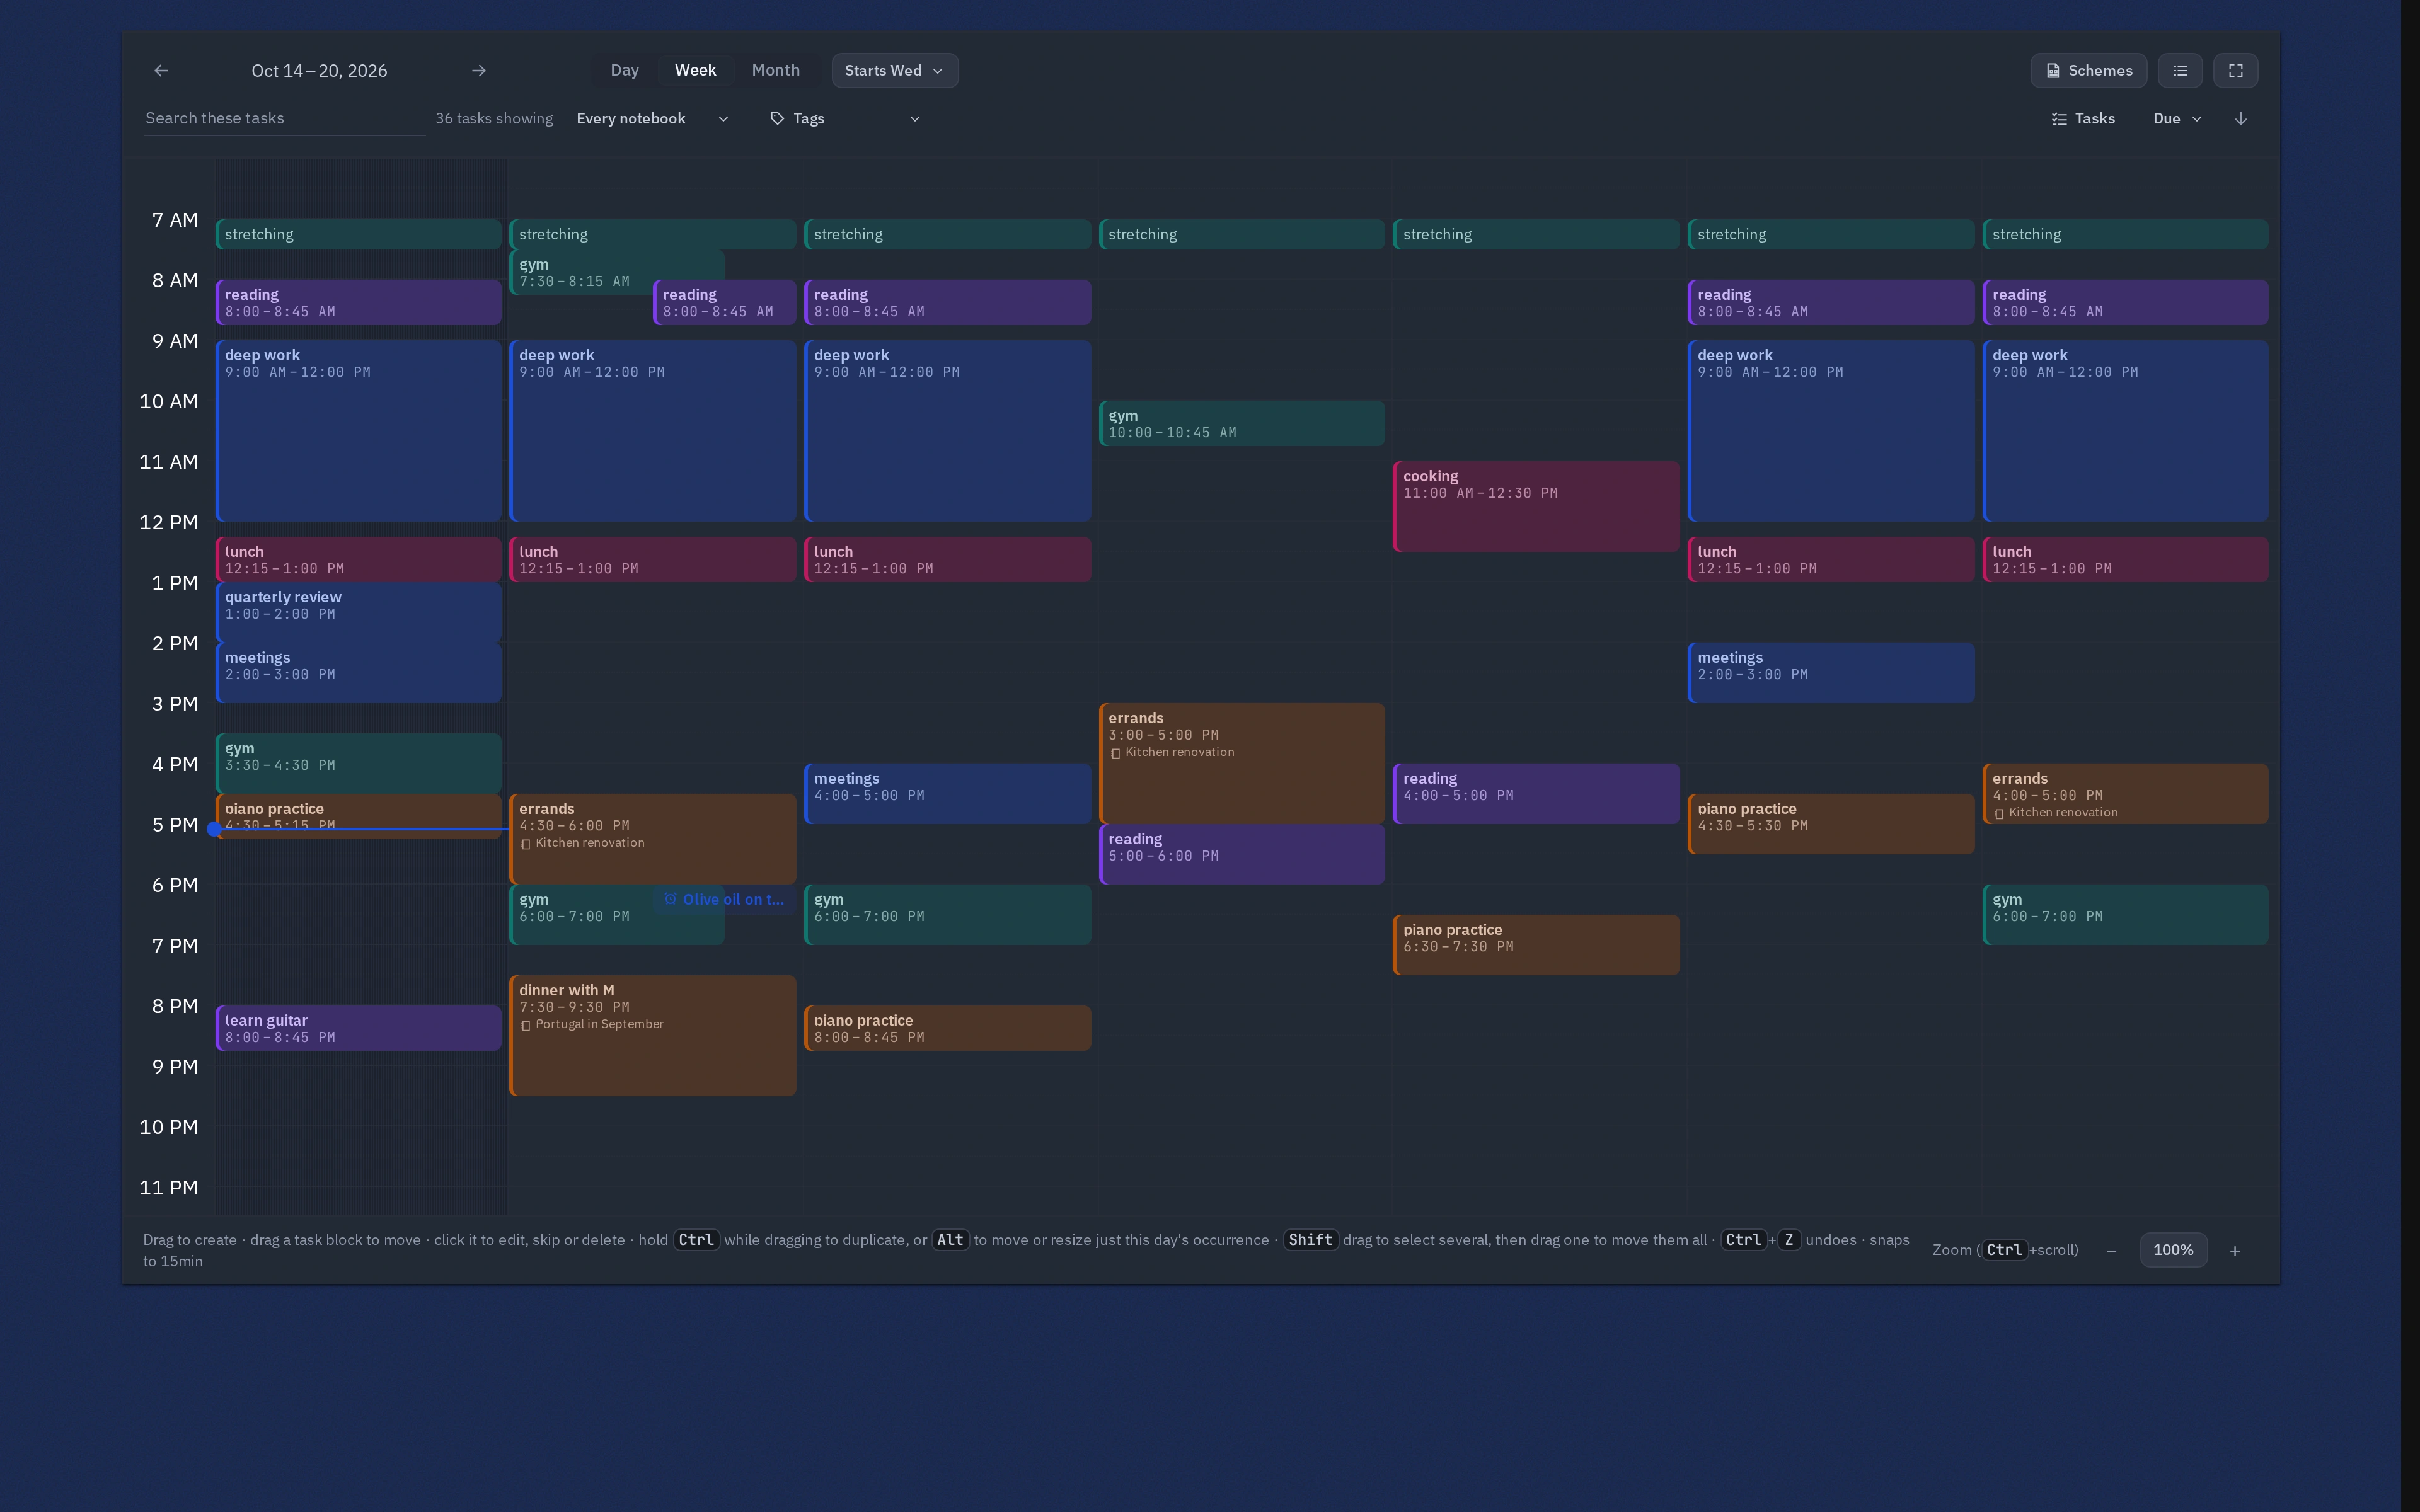2420x1512 pixels.
Task: Click the Portugal in September note
Action: click(592, 1024)
